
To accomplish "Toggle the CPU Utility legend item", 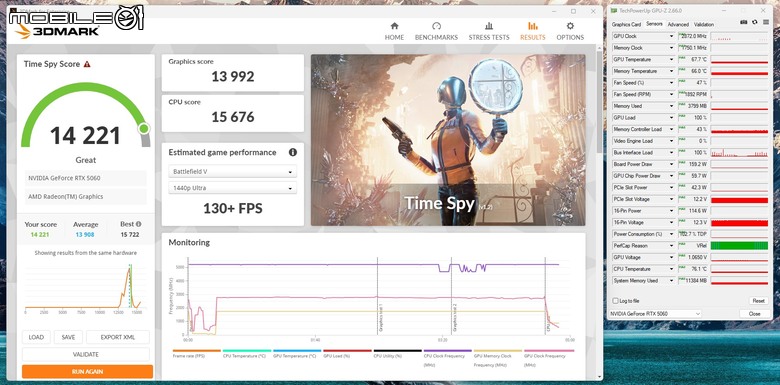I will [x=397, y=354].
